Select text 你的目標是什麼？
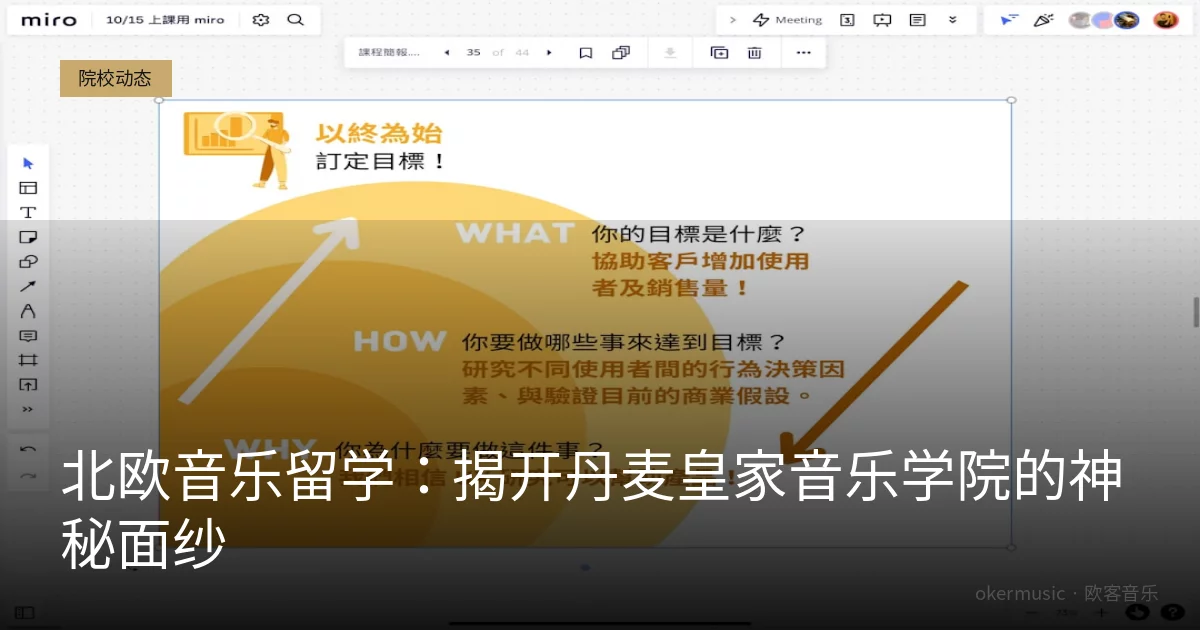Image resolution: width=1200 pixels, height=630 pixels. click(x=698, y=235)
